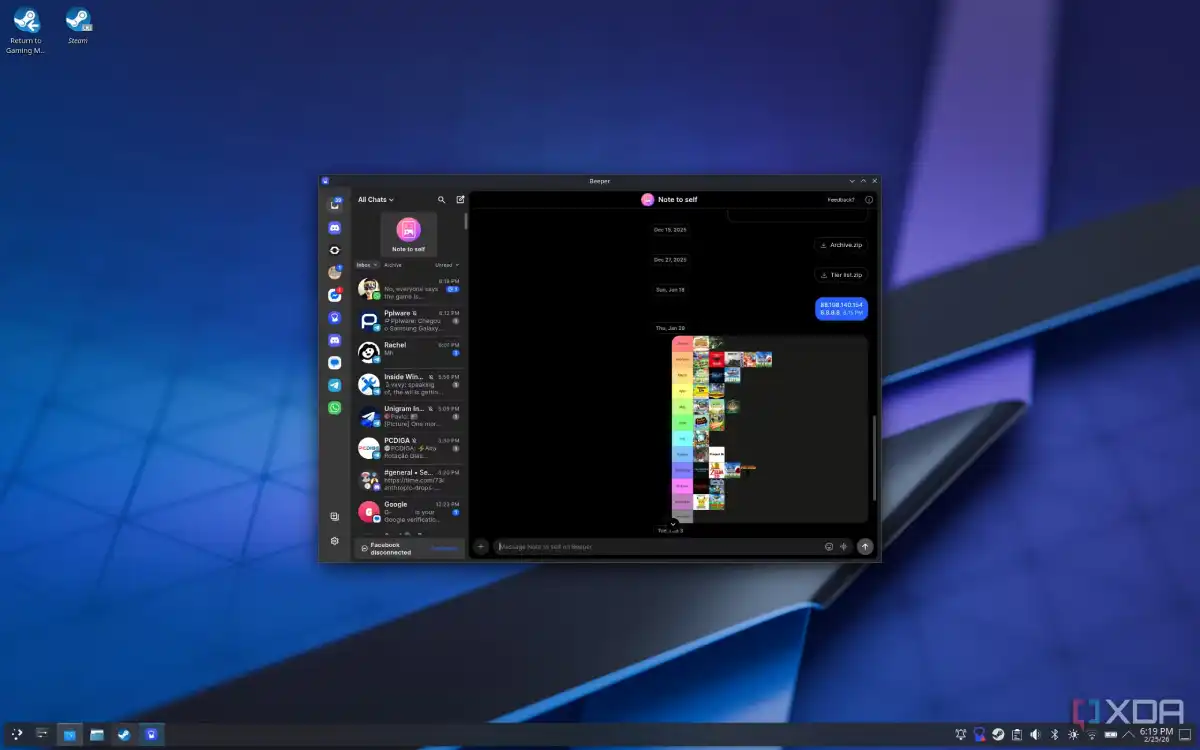Open the Note to self chat header title

click(x=677, y=200)
